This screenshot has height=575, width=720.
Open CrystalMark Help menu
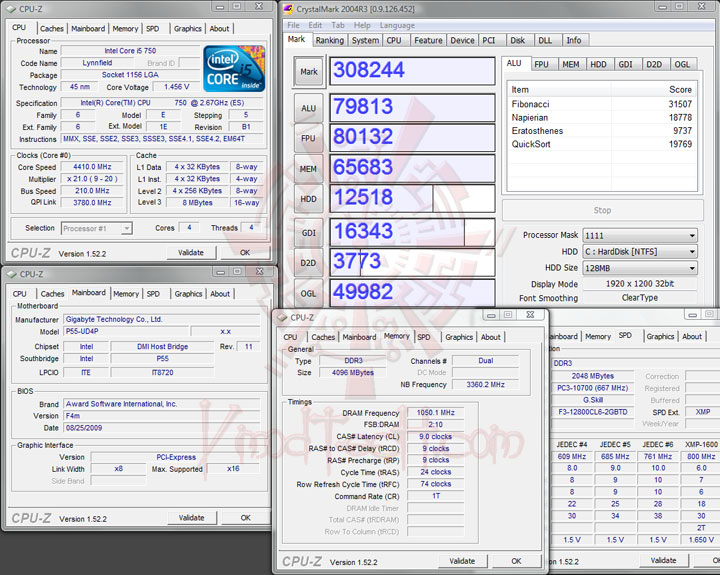[362, 25]
